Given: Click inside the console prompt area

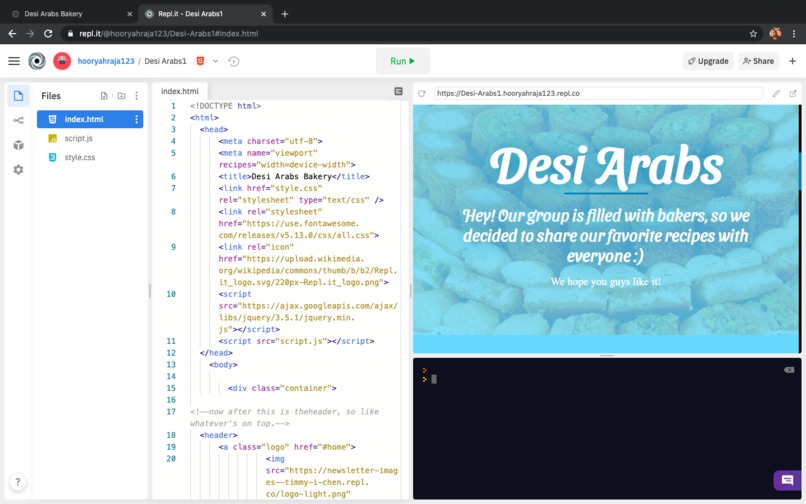Looking at the screenshot, I should click(607, 429).
